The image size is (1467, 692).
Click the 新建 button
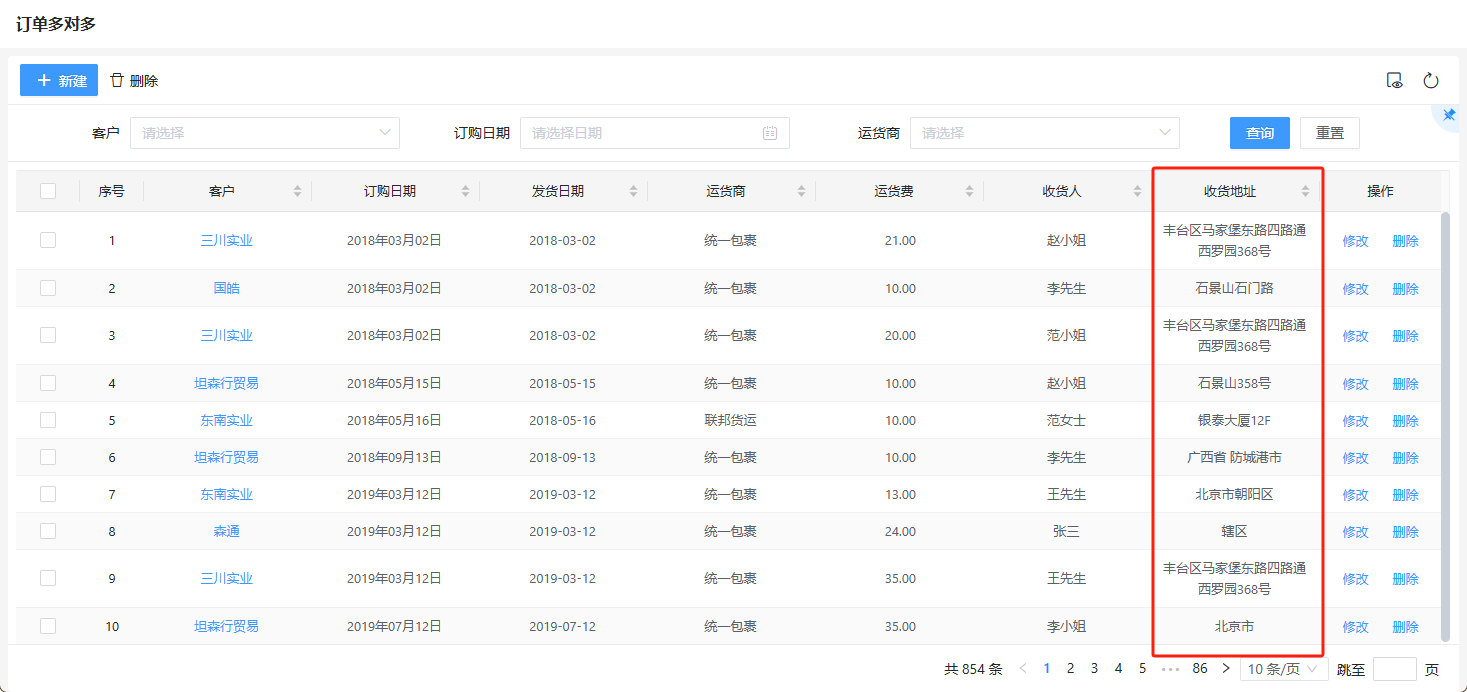click(59, 81)
